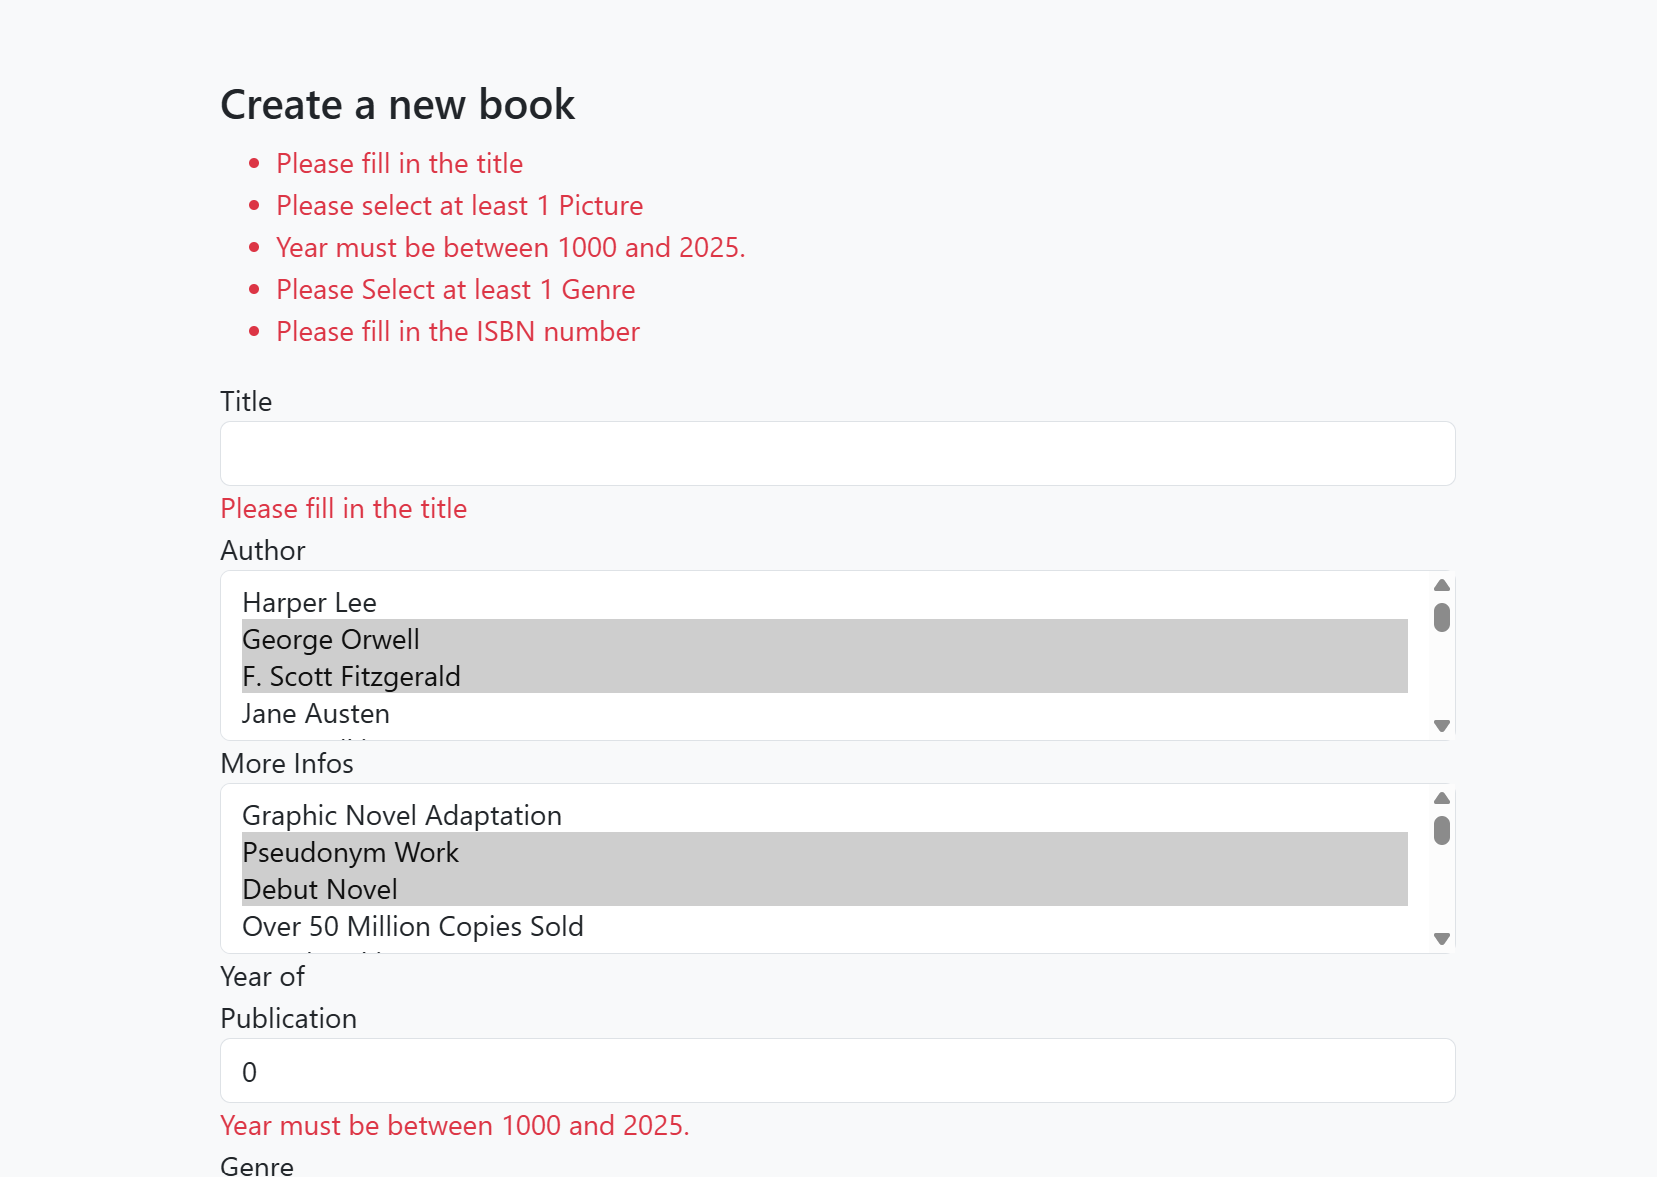Click the More Infos scrollbar thumb

tap(1441, 830)
